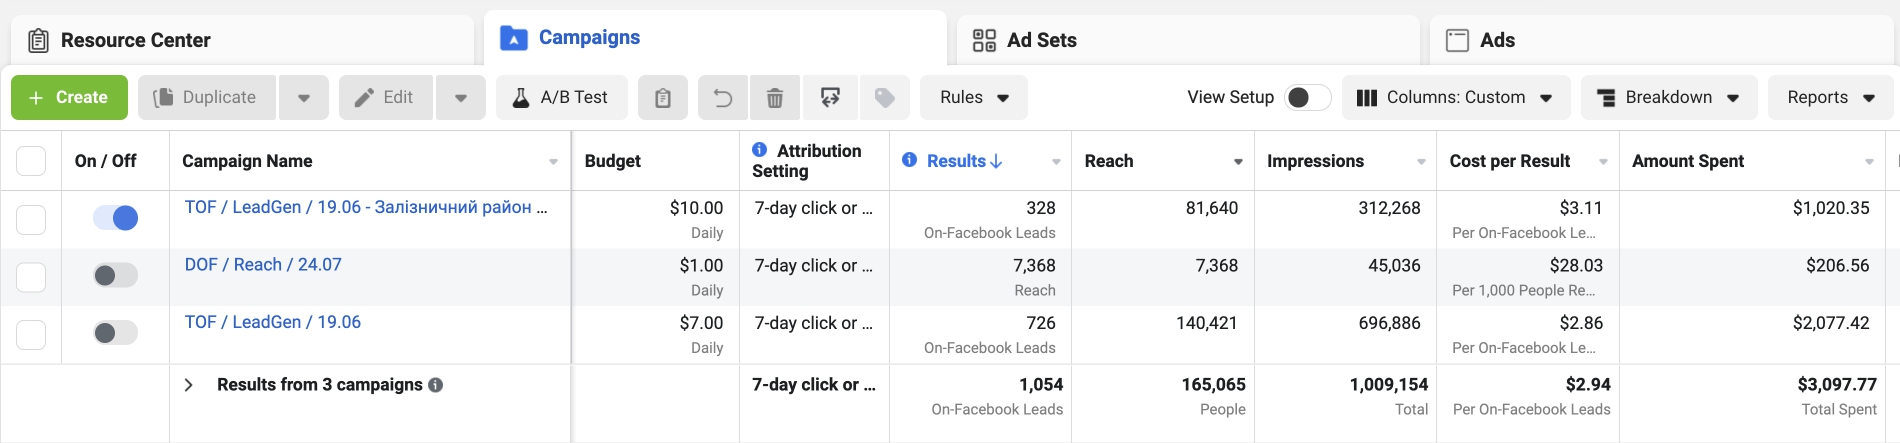Click the info icon beside Results header
Viewport: 1900px width, 443px height.
(909, 160)
